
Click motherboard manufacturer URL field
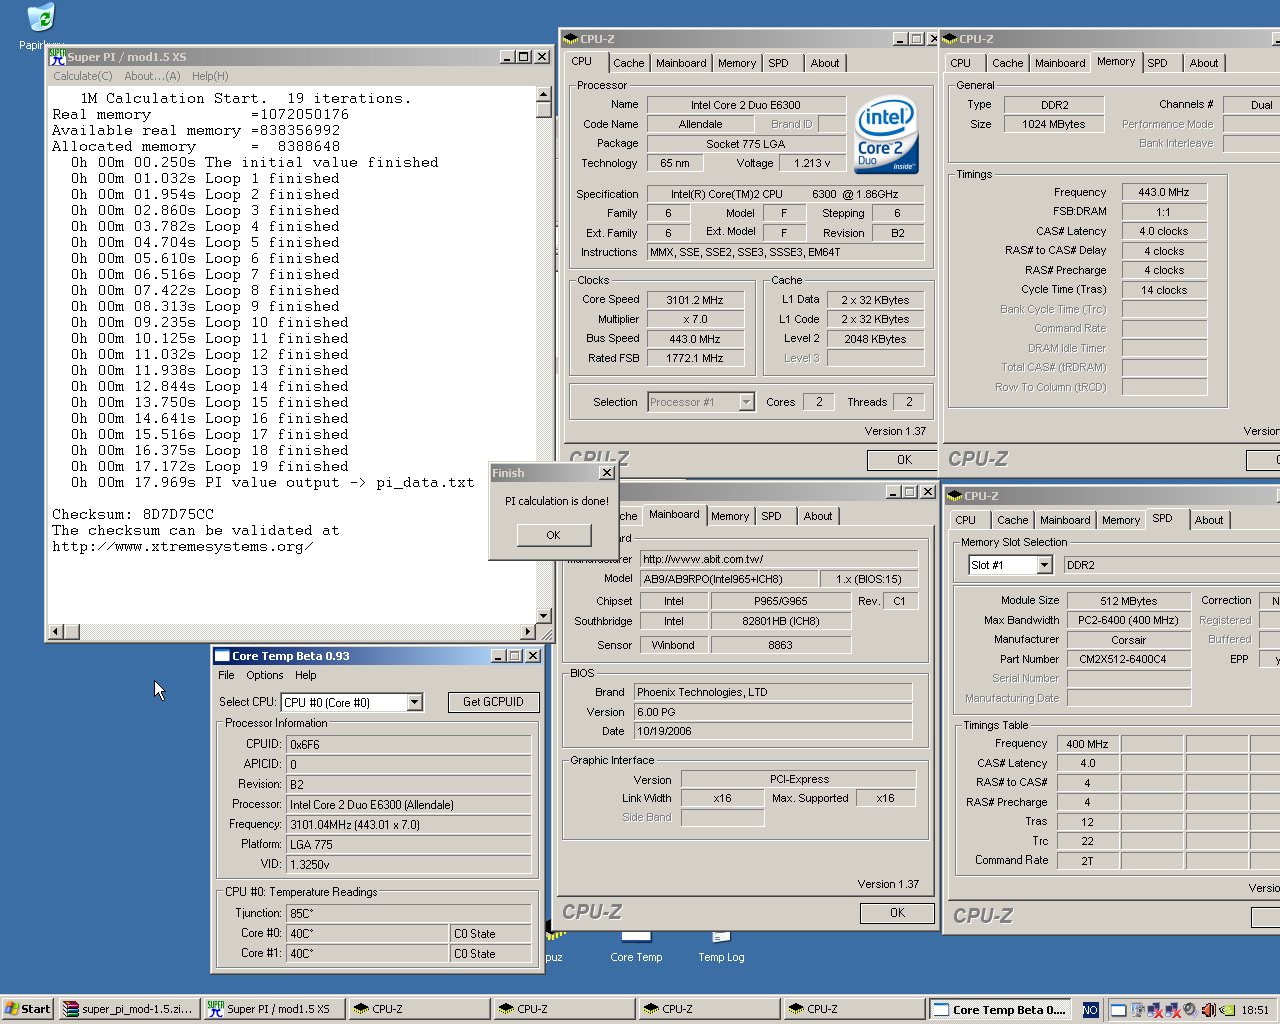pos(779,559)
